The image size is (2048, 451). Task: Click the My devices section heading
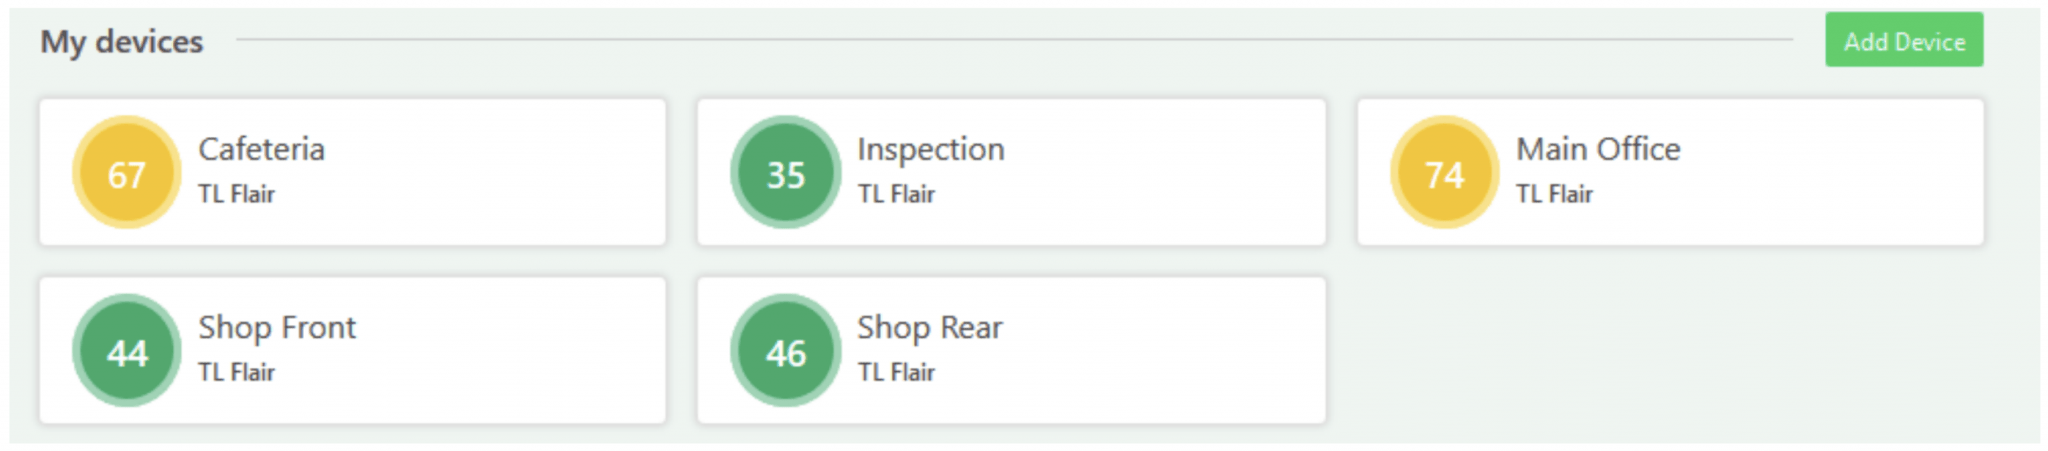coord(121,42)
